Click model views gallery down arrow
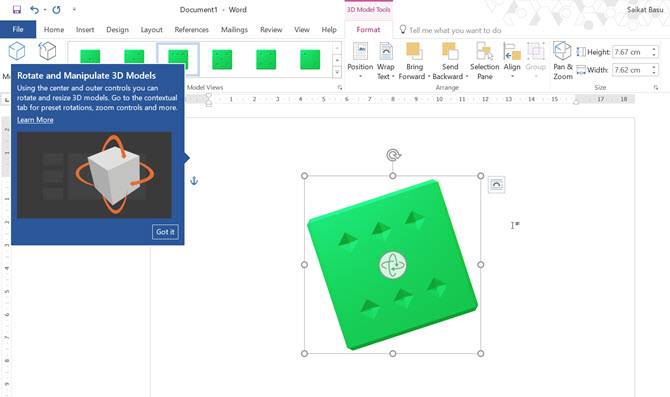 click(x=337, y=60)
